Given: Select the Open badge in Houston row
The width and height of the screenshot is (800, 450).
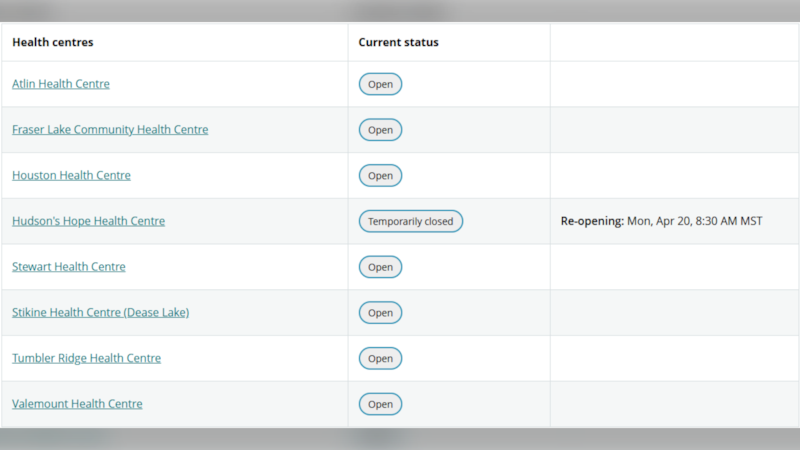Looking at the screenshot, I should pyautogui.click(x=380, y=176).
